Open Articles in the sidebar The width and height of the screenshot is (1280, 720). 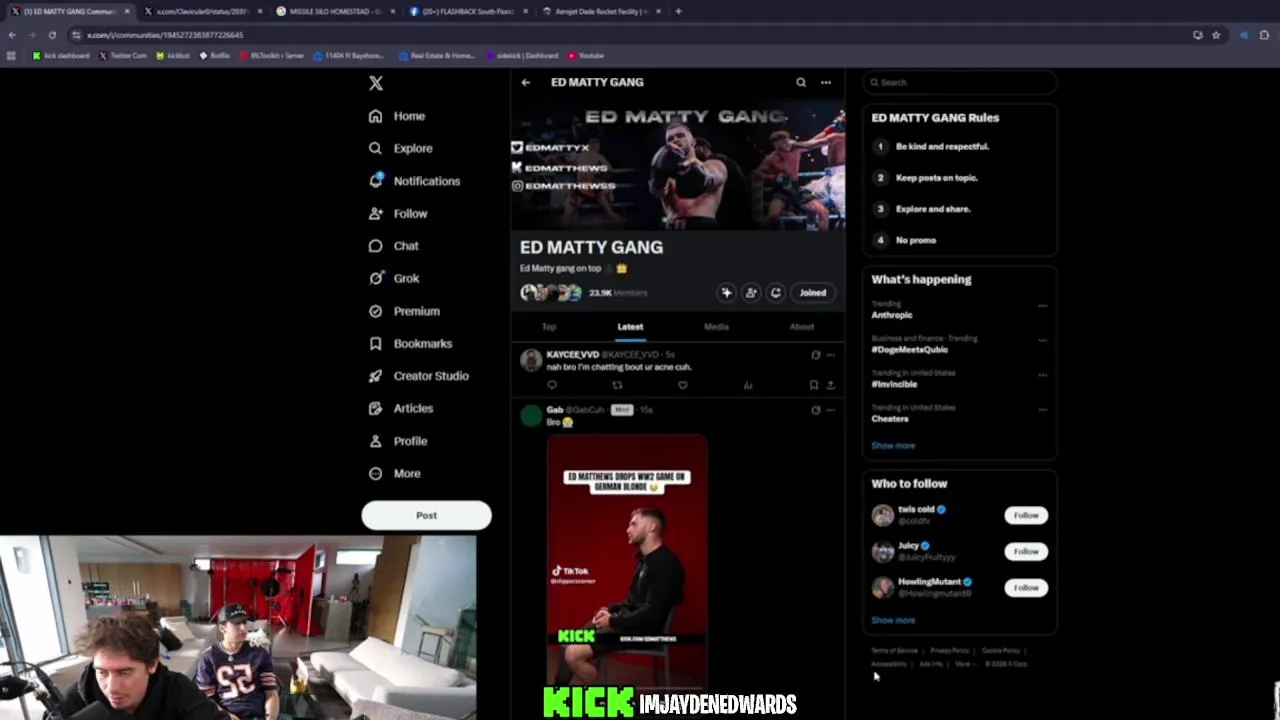point(400,408)
